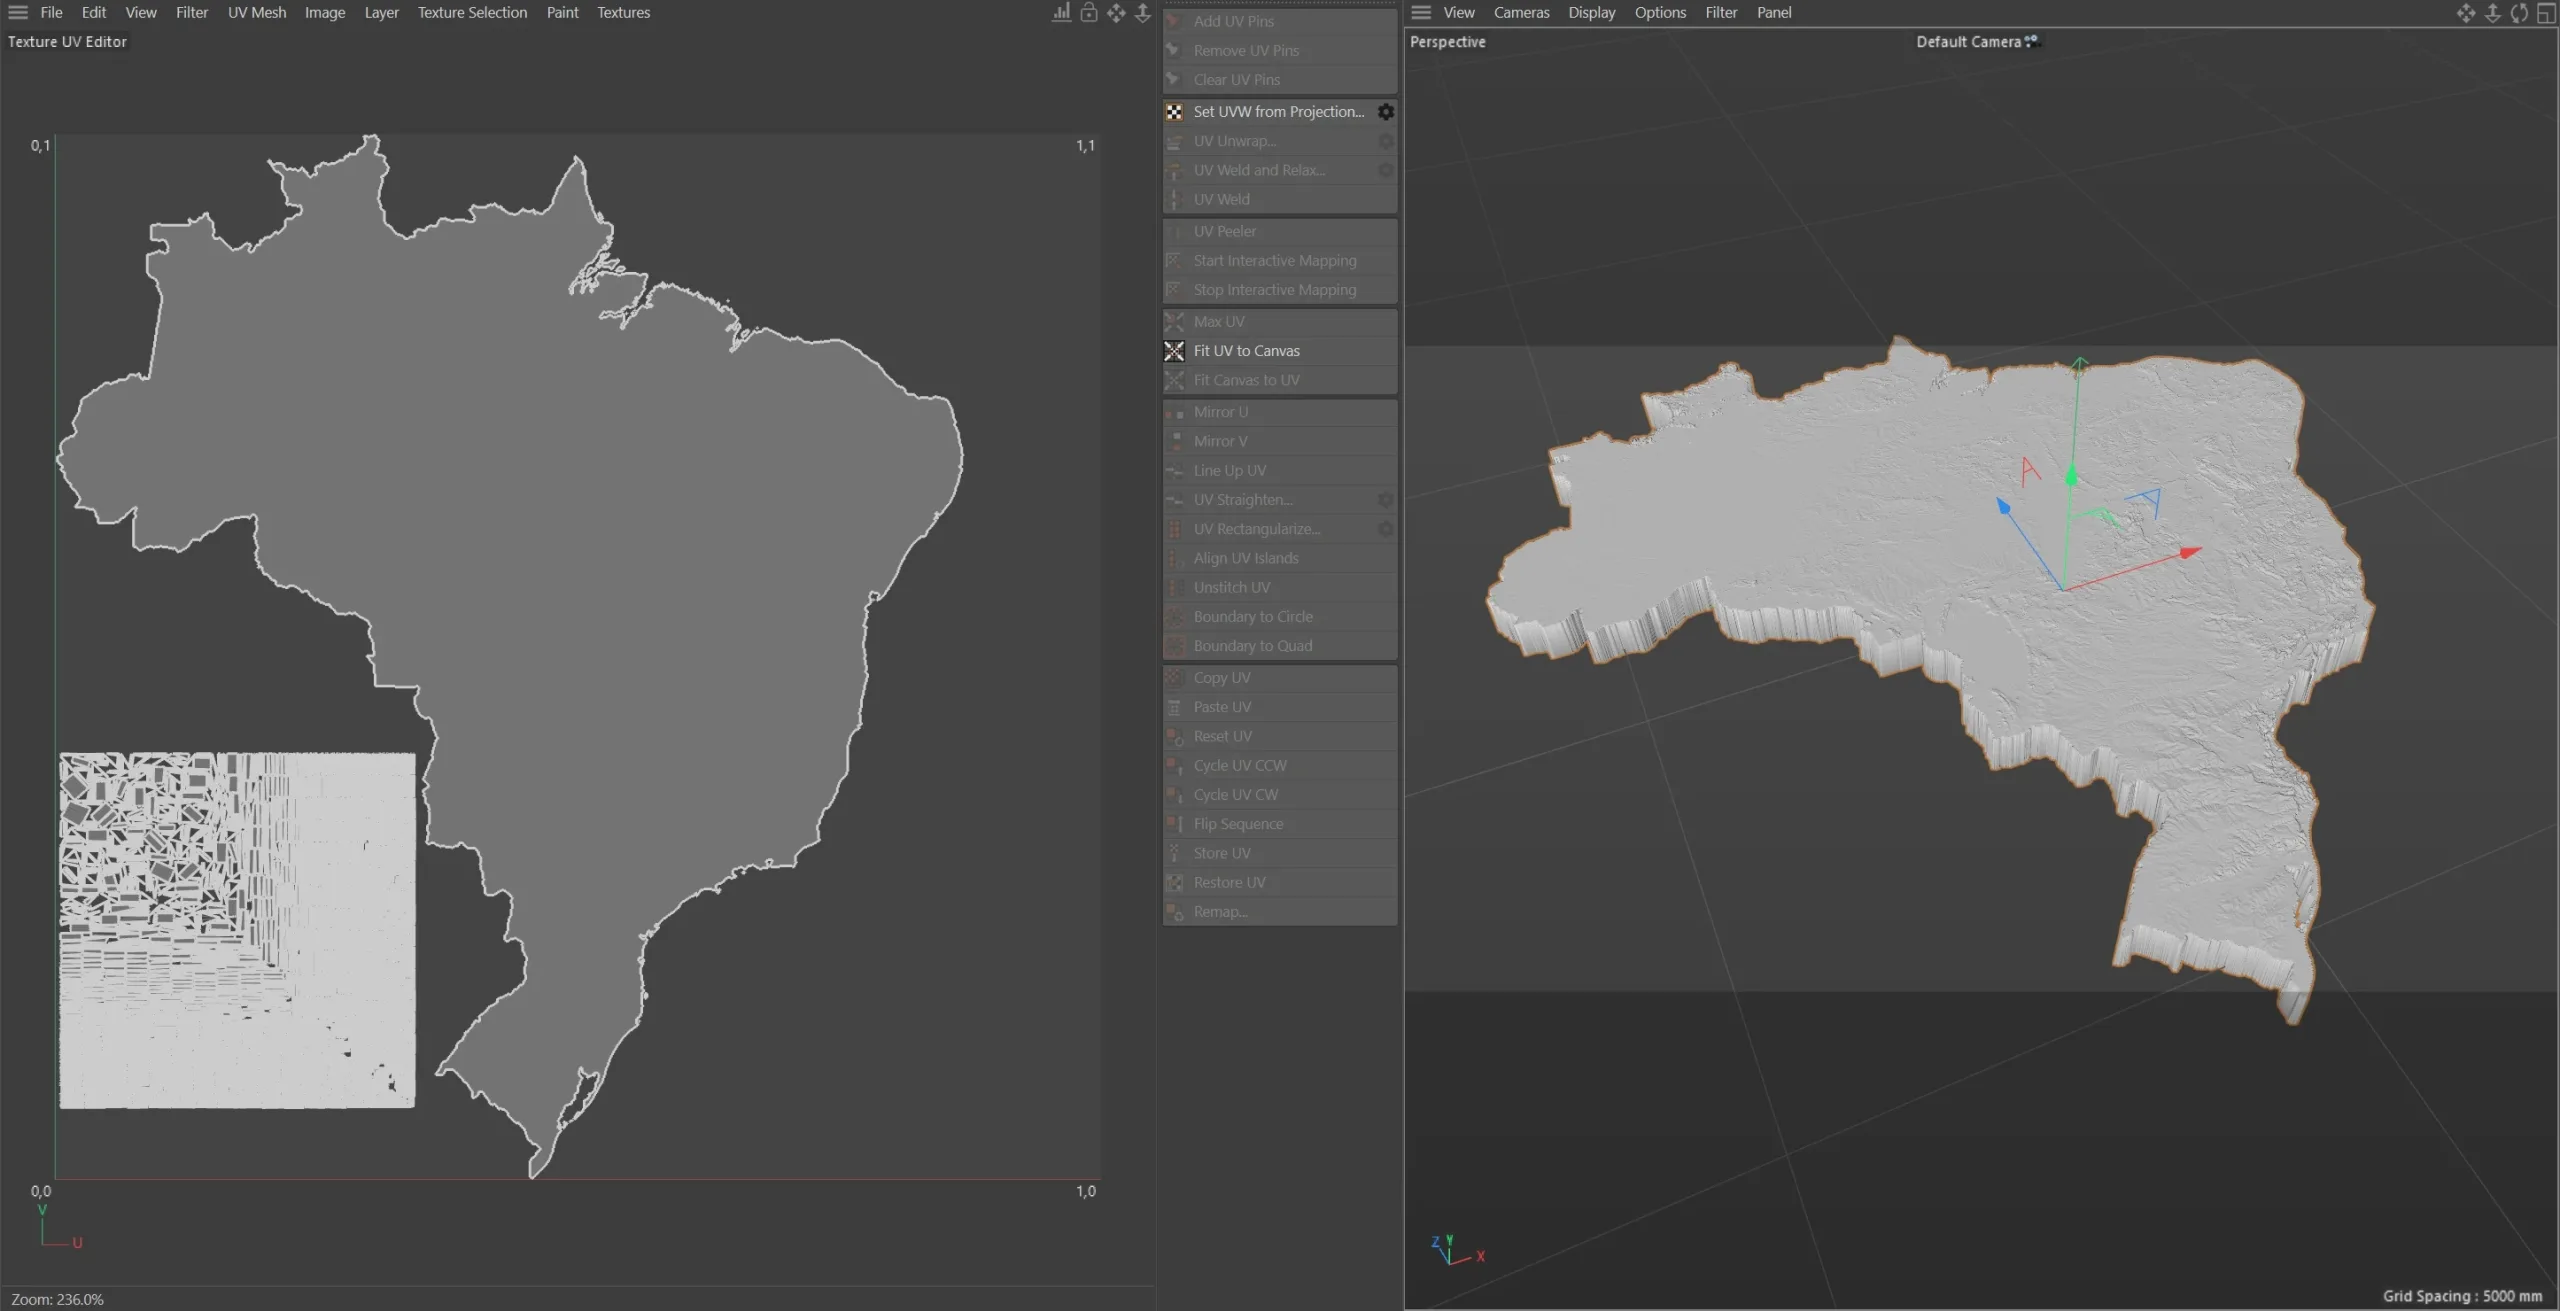Screen dimensions: 2560x1311
Task: Click the UV Unwrap icon in the command list
Action: pyautogui.click(x=1174, y=141)
